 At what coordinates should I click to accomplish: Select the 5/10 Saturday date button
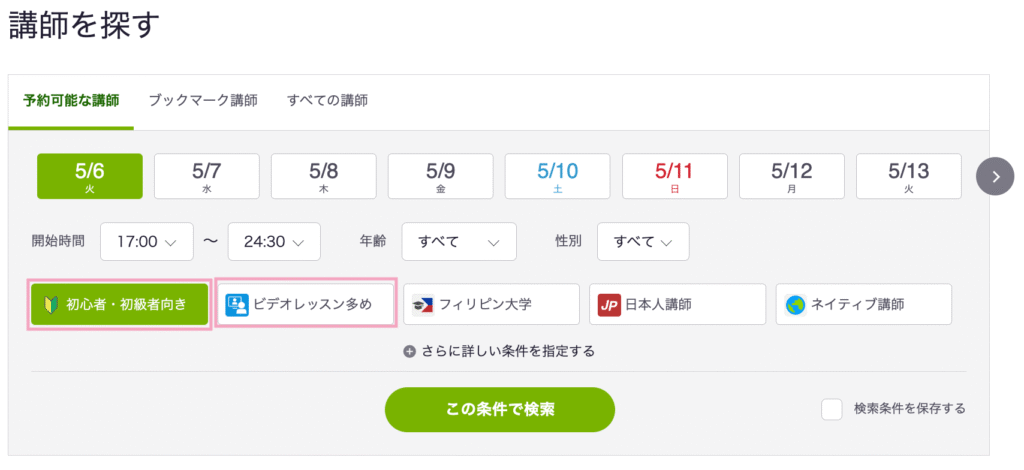coord(558,176)
